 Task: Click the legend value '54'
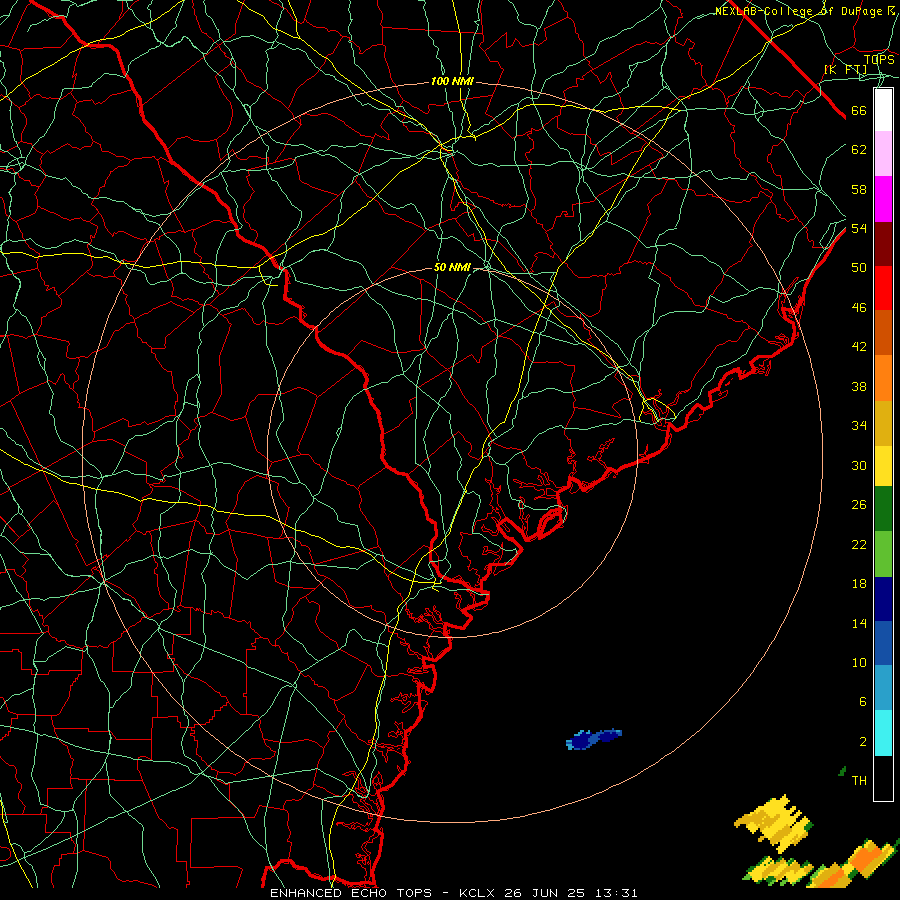point(859,229)
